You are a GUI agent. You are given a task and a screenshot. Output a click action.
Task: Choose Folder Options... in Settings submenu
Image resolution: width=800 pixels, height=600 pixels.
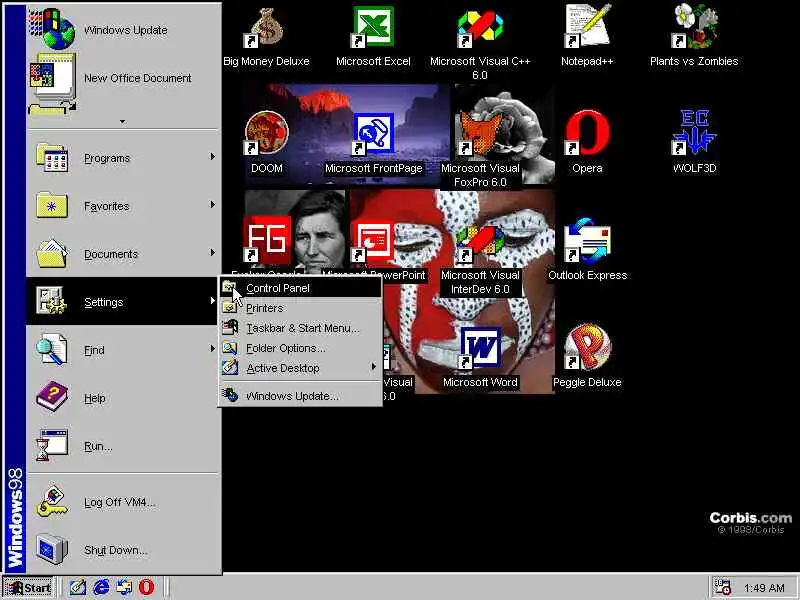[x=300, y=348]
